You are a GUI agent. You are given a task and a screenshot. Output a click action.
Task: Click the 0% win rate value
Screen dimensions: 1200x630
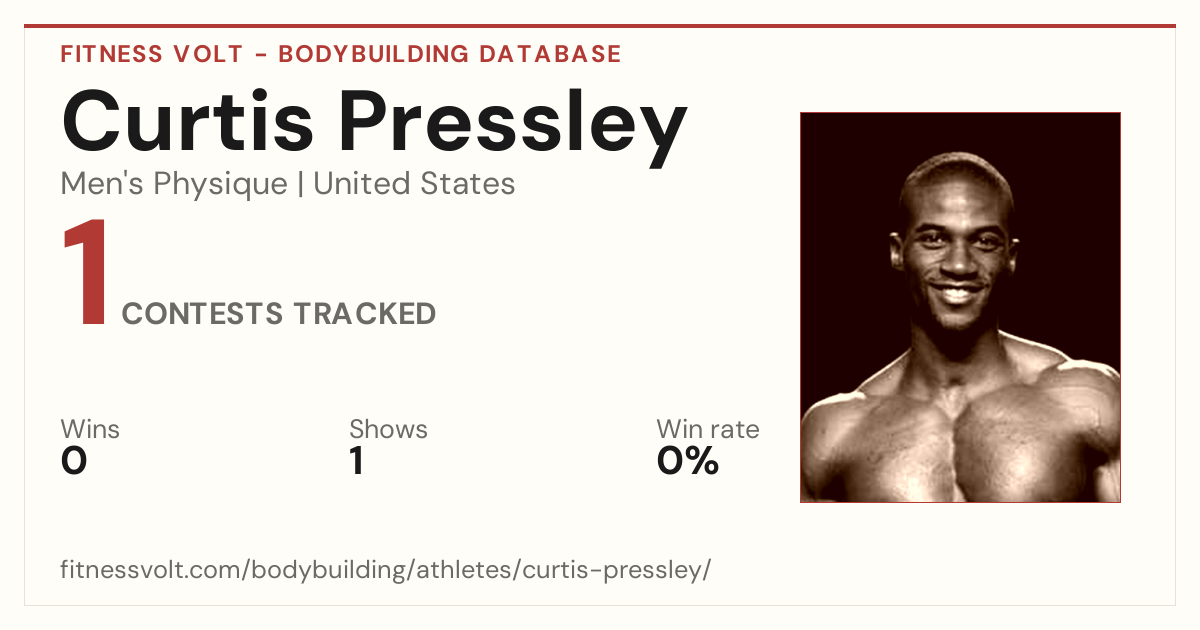[x=688, y=461]
